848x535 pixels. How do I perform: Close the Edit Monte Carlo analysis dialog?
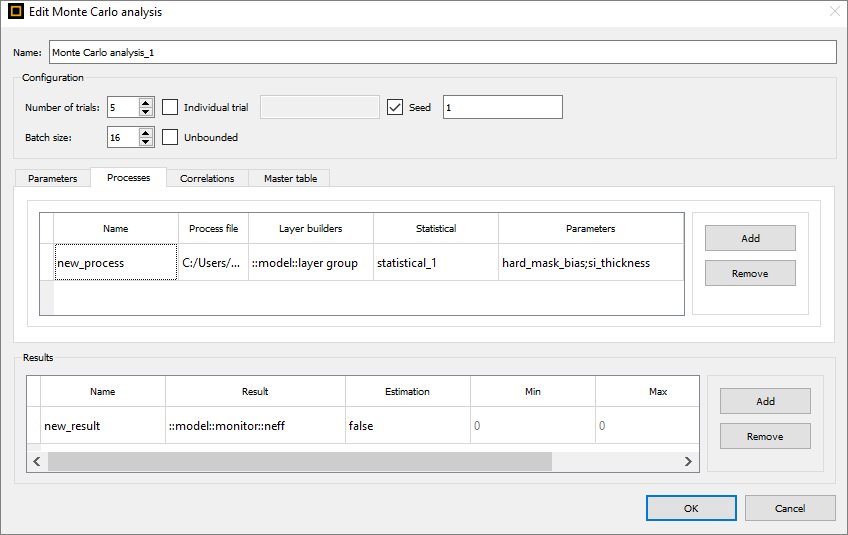[834, 11]
